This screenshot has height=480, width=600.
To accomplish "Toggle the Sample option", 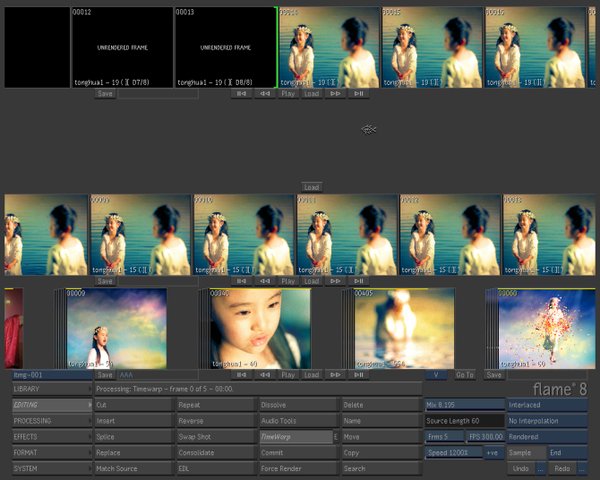I will pos(525,453).
